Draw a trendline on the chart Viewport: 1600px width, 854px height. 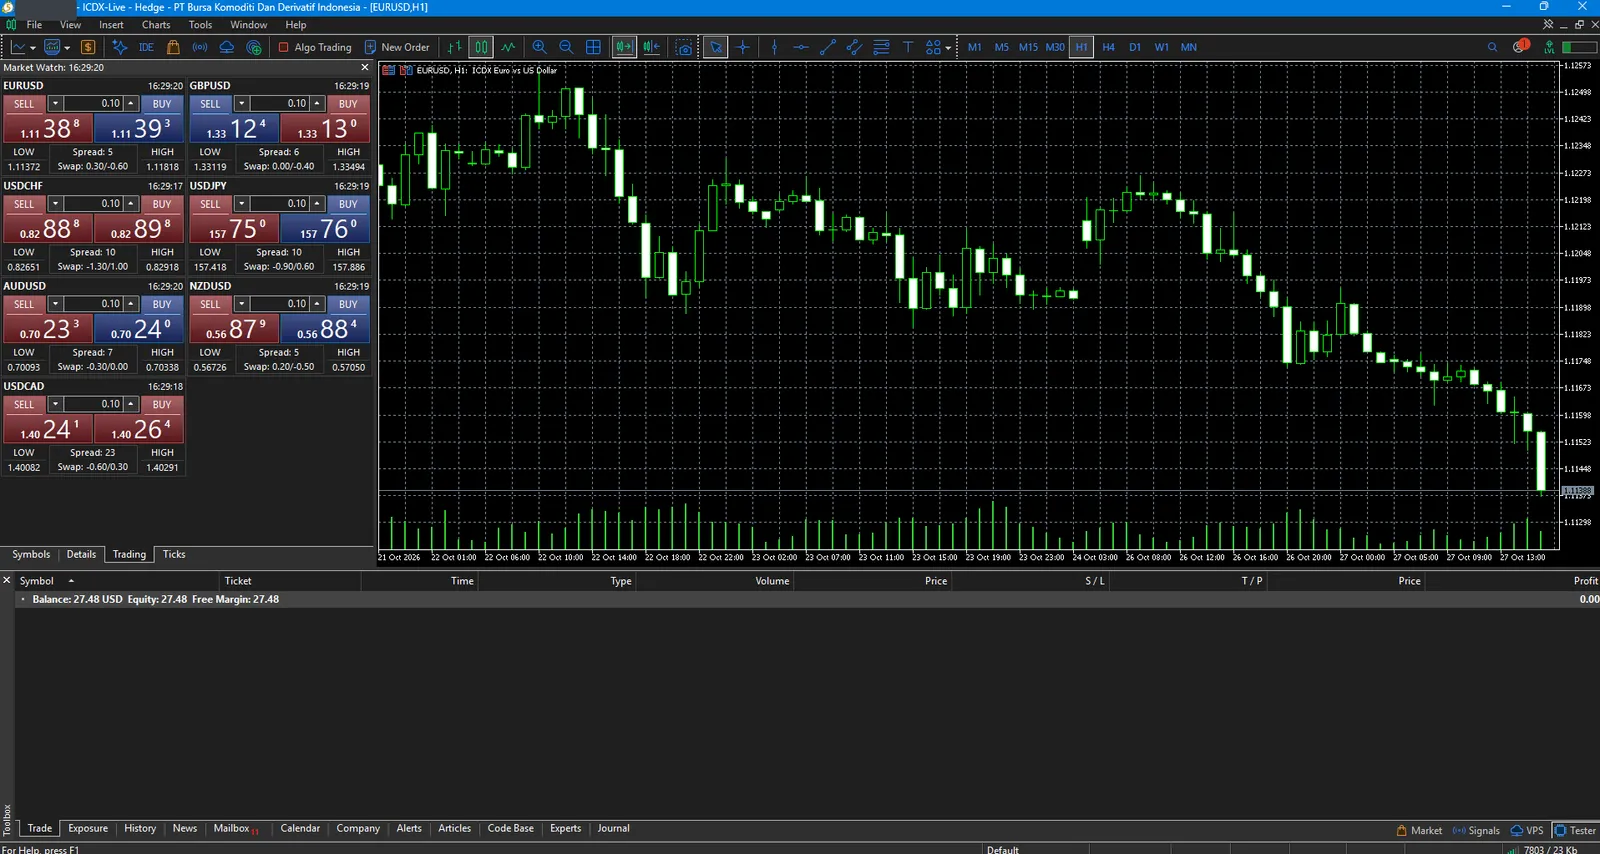[828, 47]
